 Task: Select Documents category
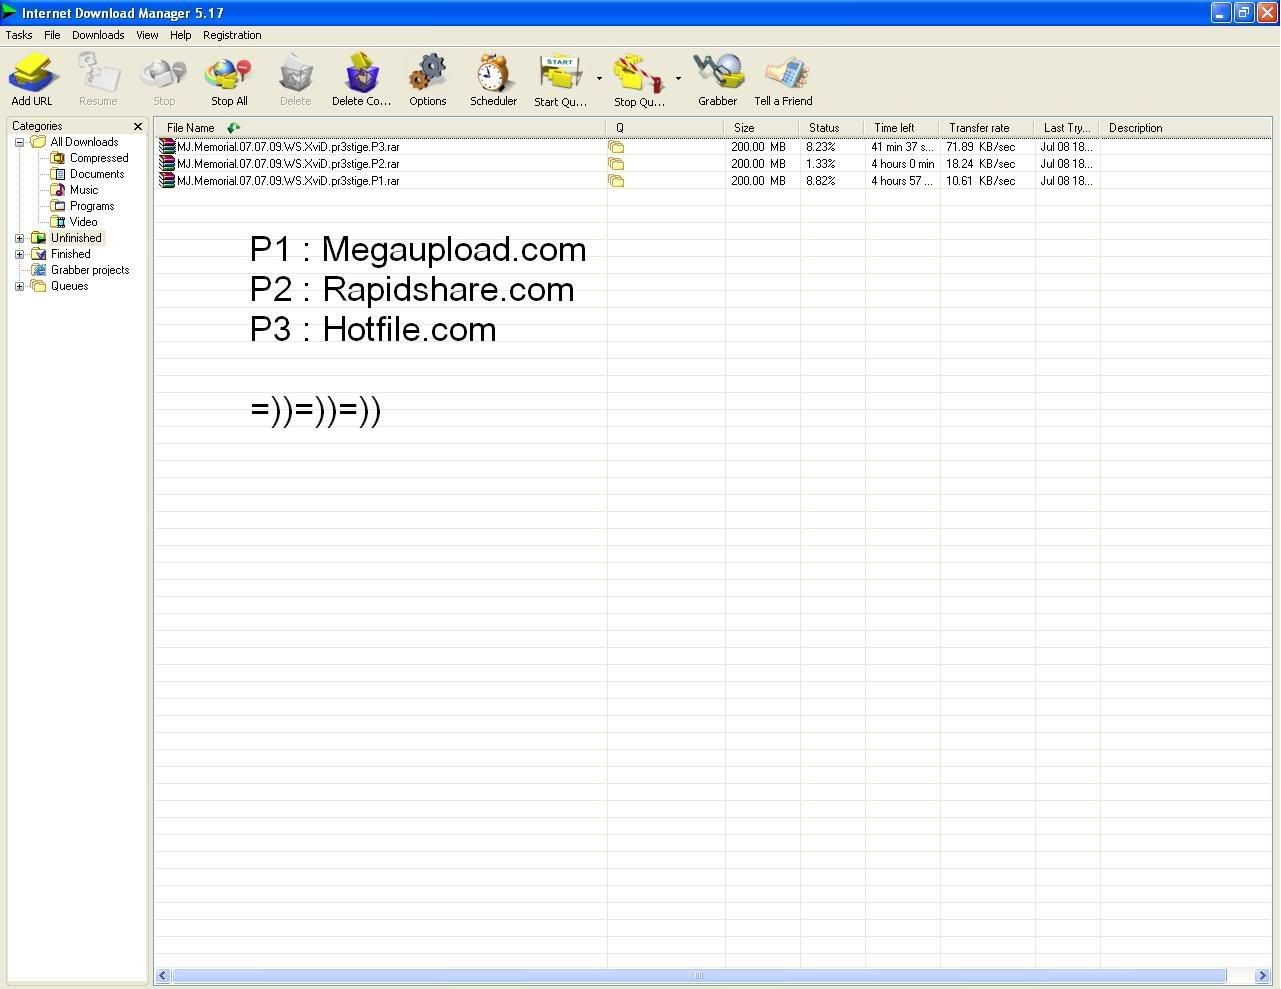(97, 174)
